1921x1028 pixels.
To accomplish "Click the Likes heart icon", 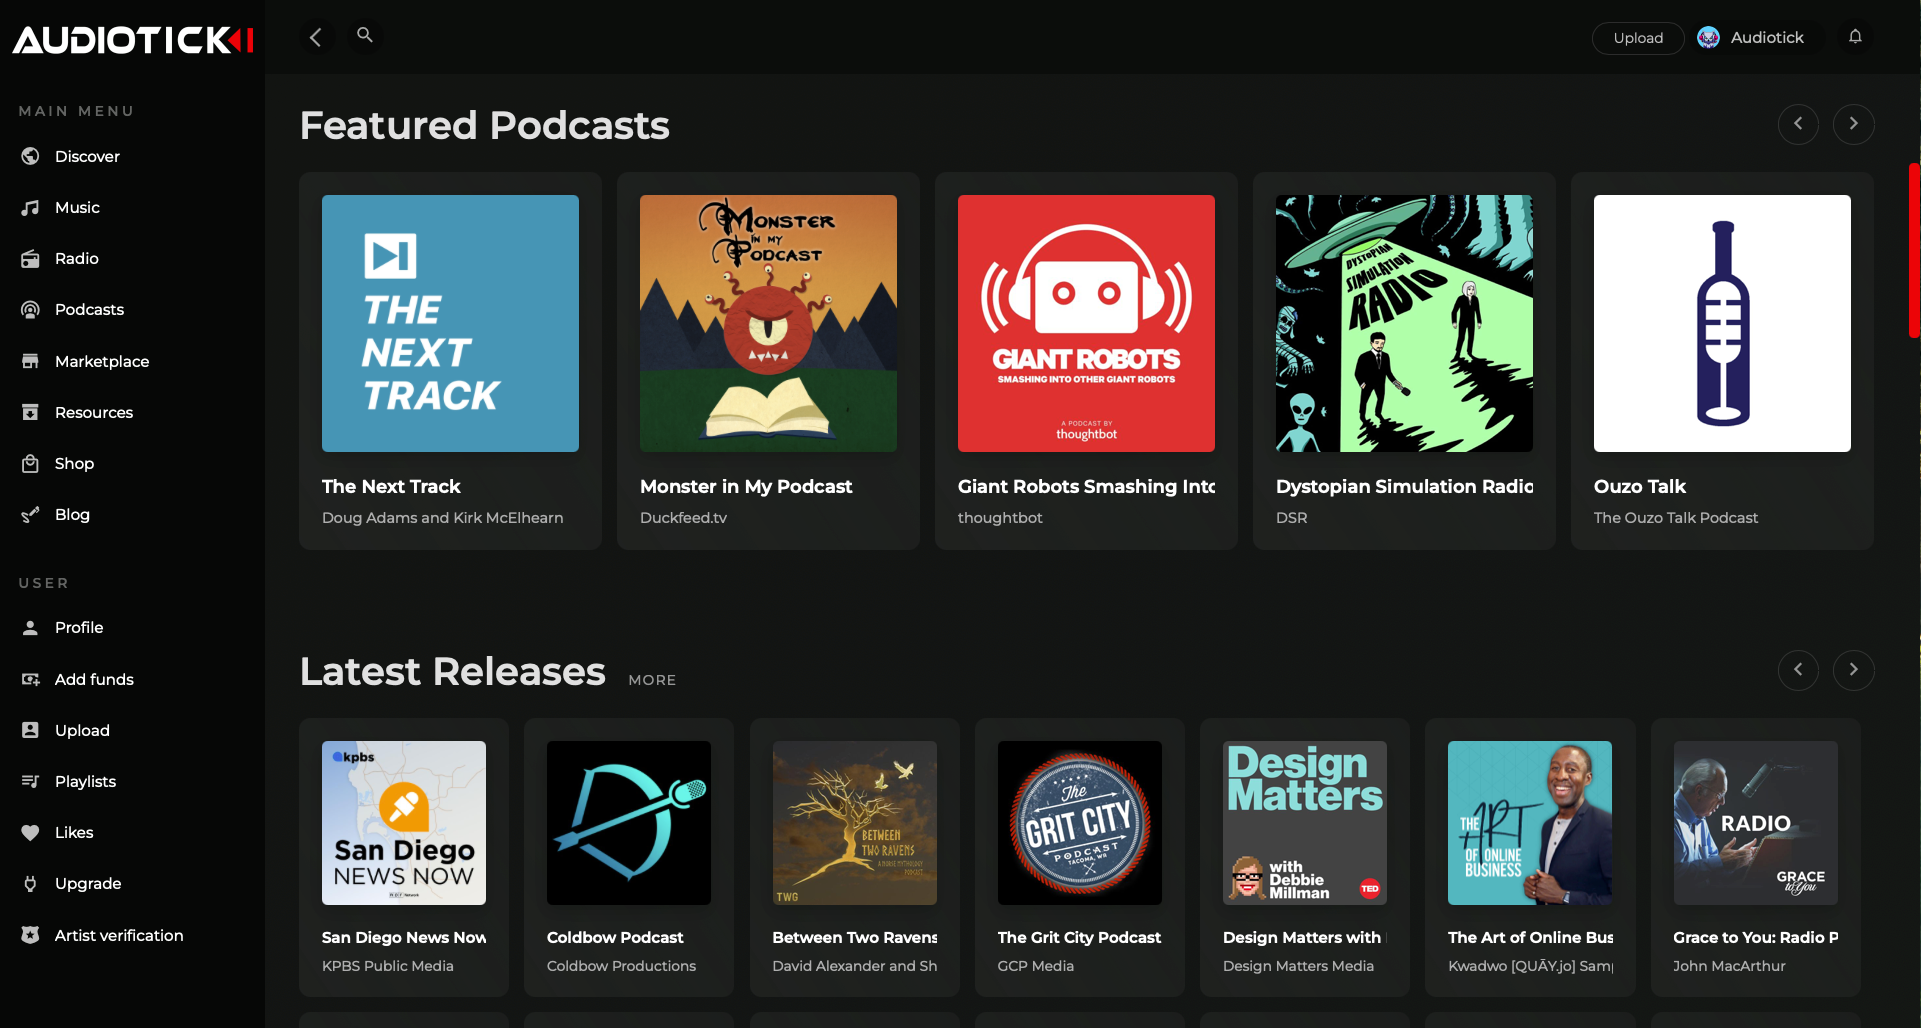I will pos(31,833).
